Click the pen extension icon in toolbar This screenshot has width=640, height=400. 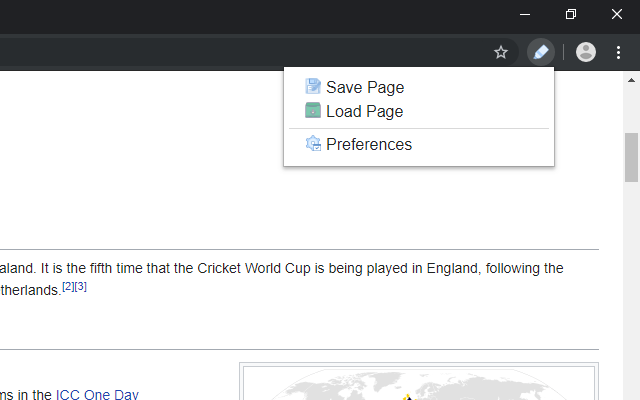coord(540,52)
